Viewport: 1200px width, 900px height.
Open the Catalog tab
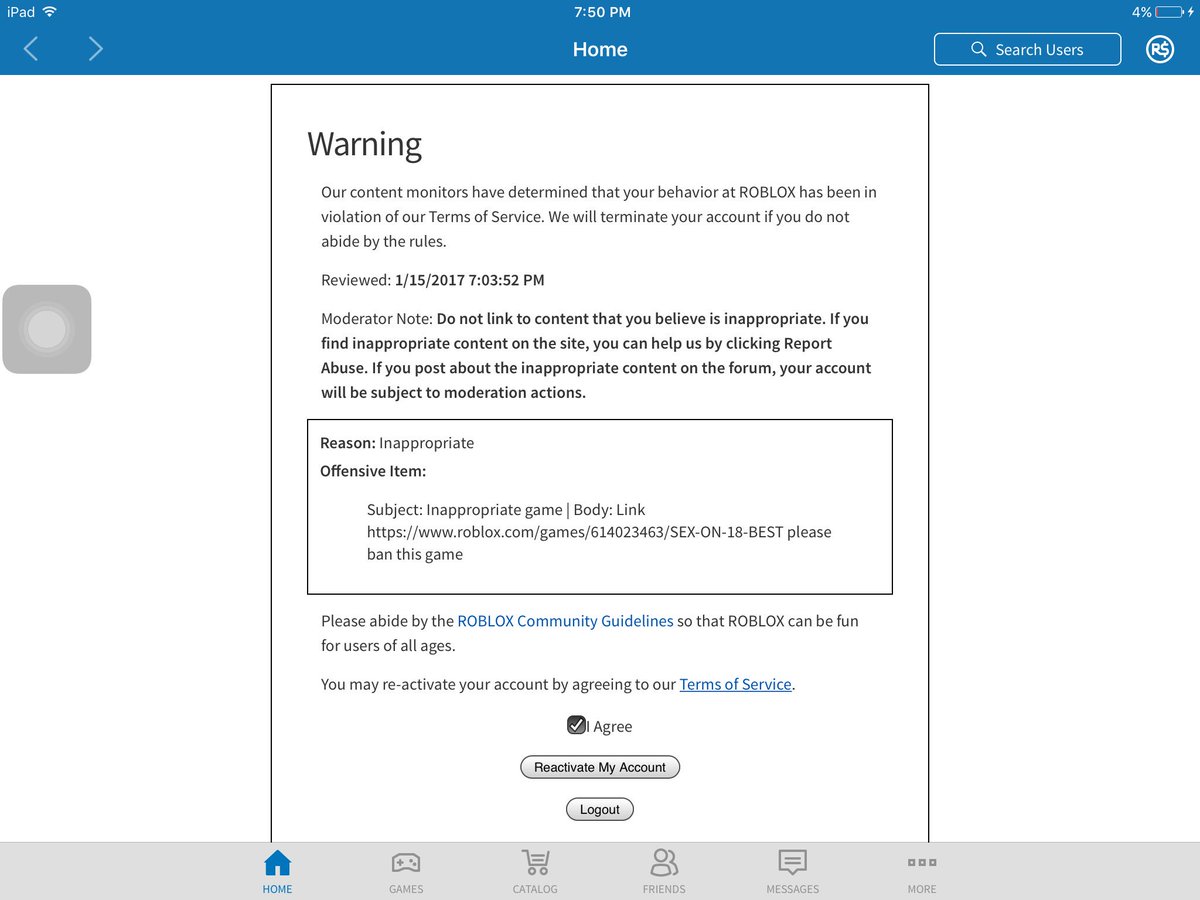point(535,871)
